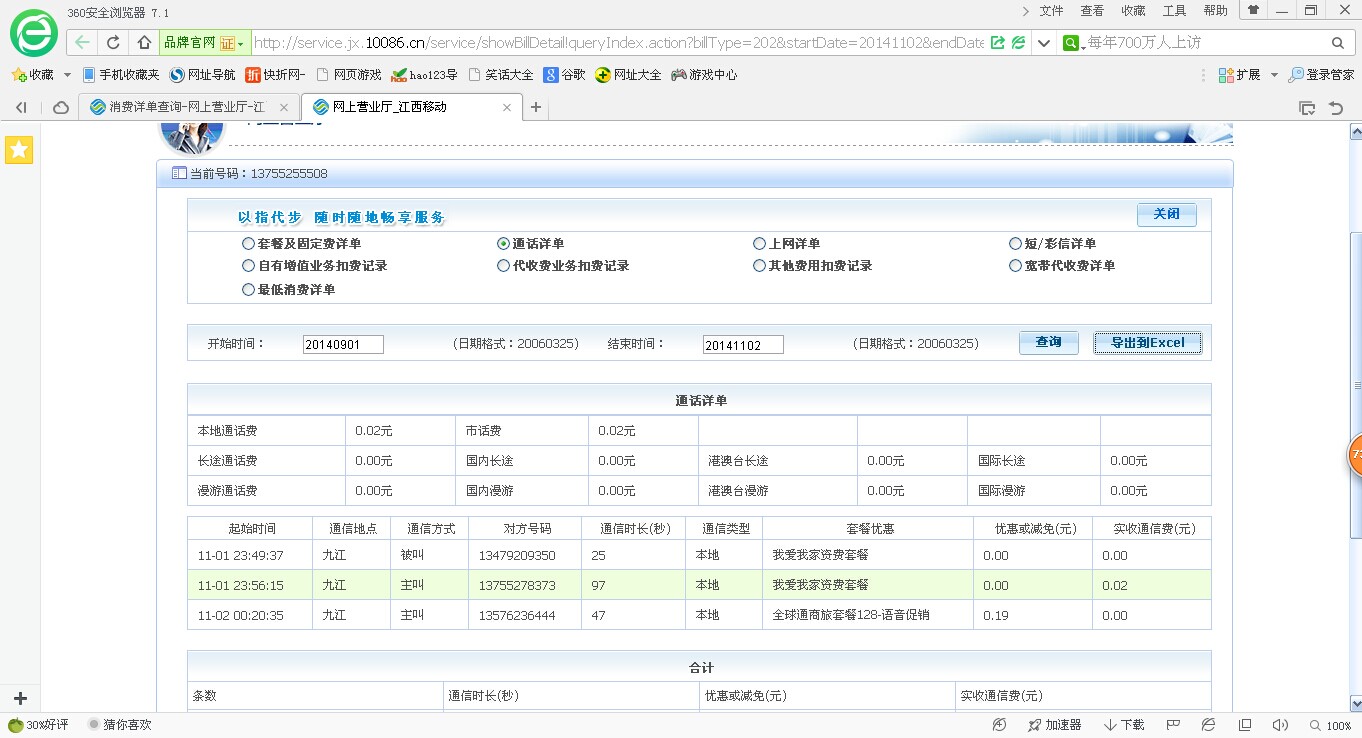Expand the address bar history dropdown
Screen dimensions: 1362x738
[x=1044, y=43]
